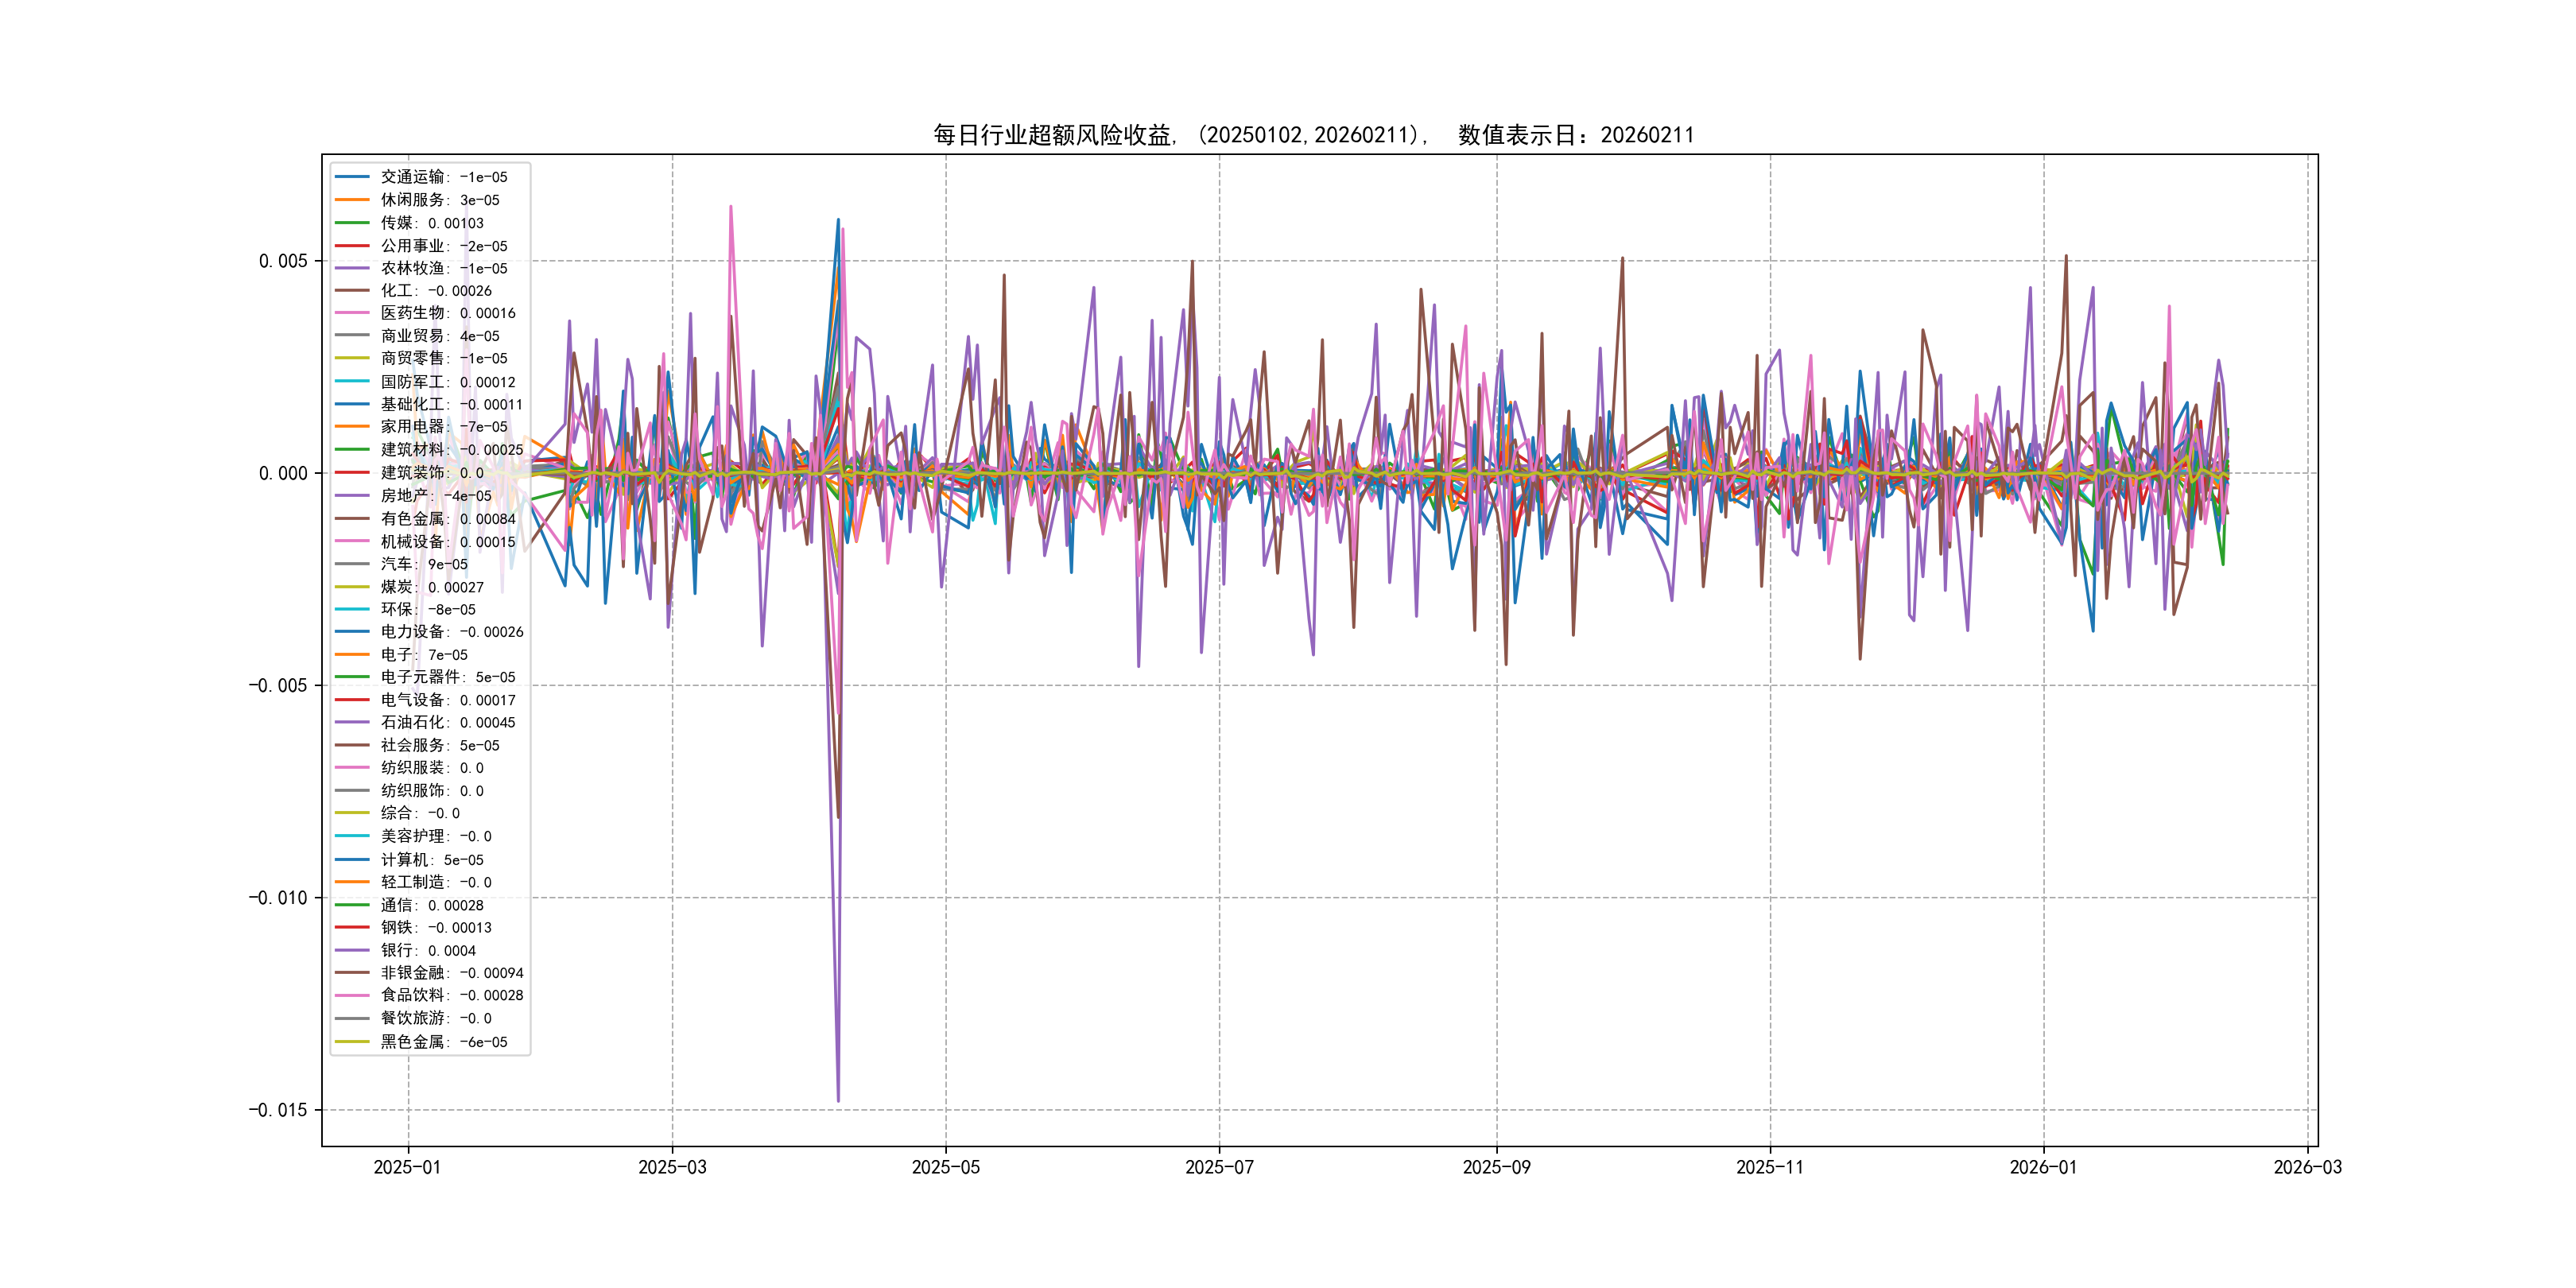
Task: Click the 国防军工 legend line marker
Action: coord(352,382)
